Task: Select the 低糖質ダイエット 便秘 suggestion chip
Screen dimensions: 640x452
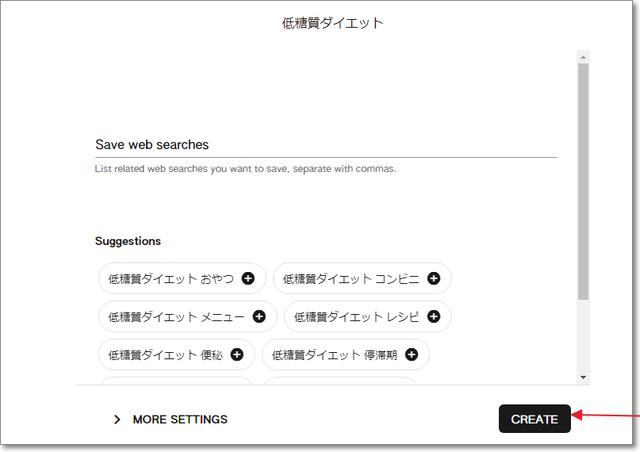Action: 160,354
